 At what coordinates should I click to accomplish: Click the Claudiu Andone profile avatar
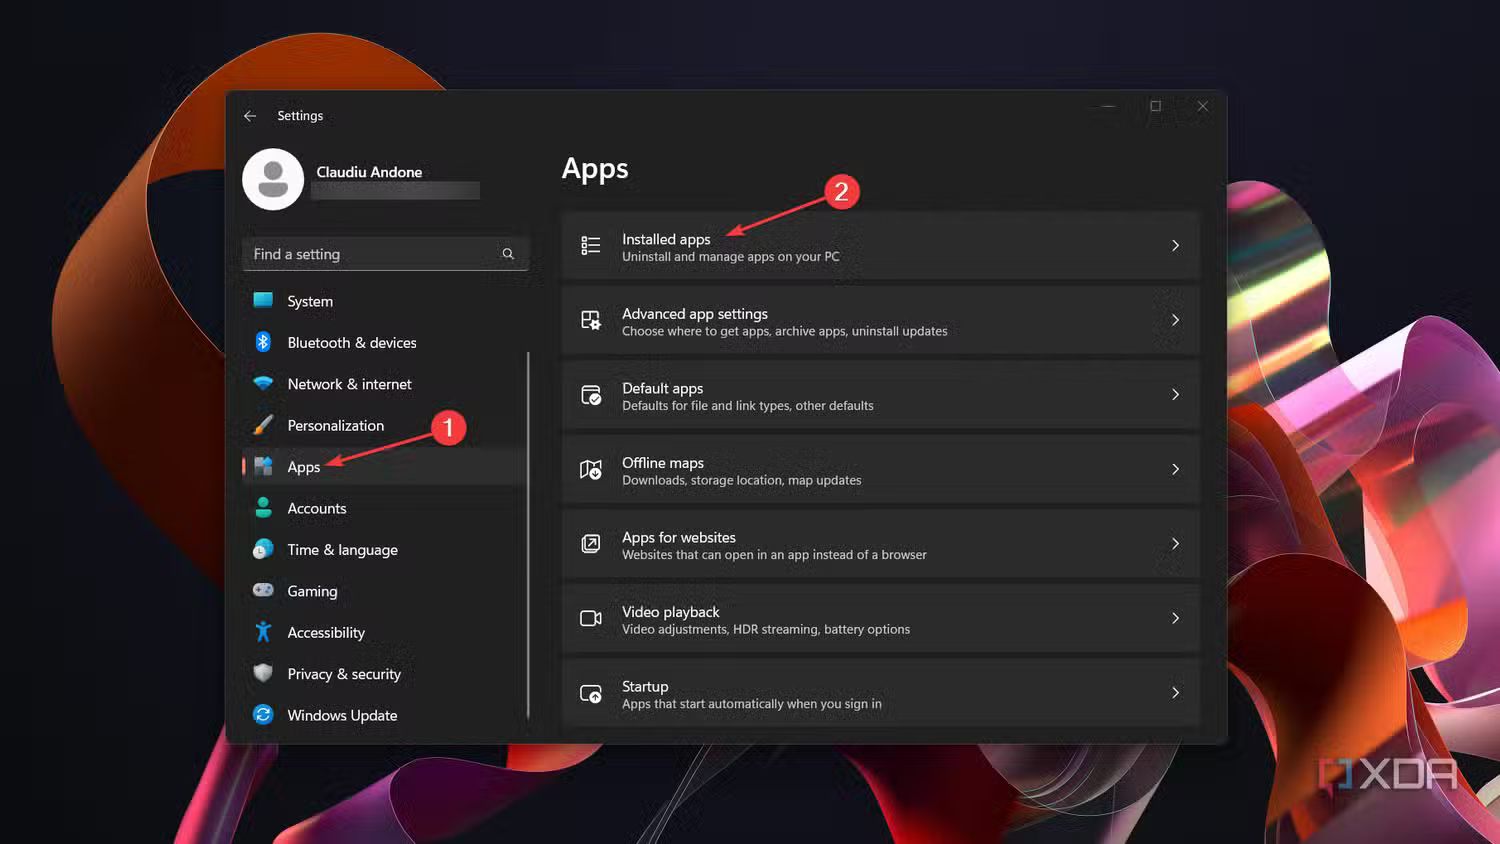click(x=273, y=180)
